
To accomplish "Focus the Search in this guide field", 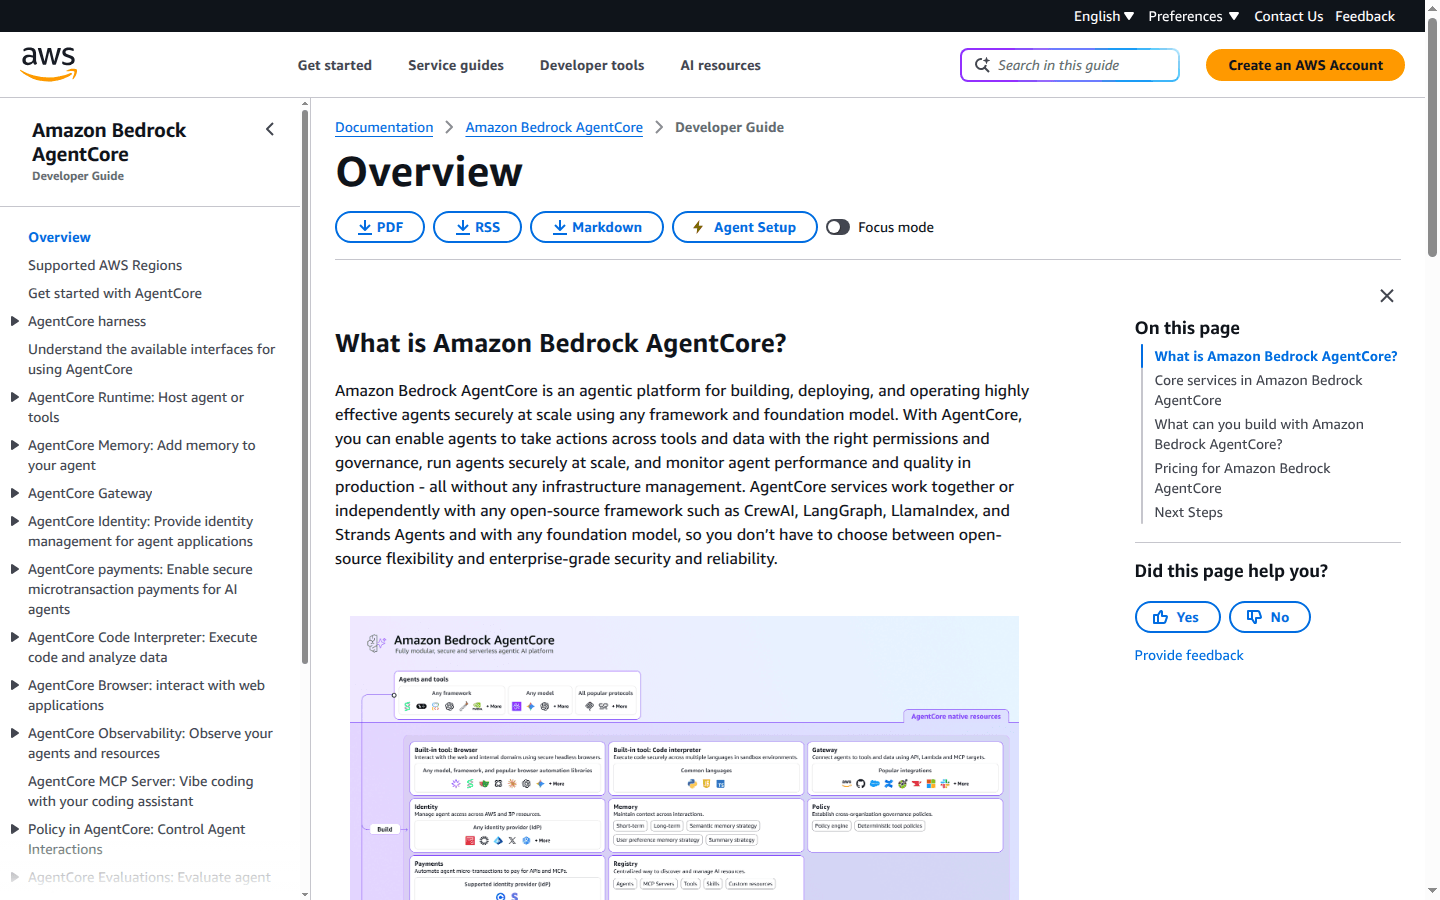I will coord(1070,65).
